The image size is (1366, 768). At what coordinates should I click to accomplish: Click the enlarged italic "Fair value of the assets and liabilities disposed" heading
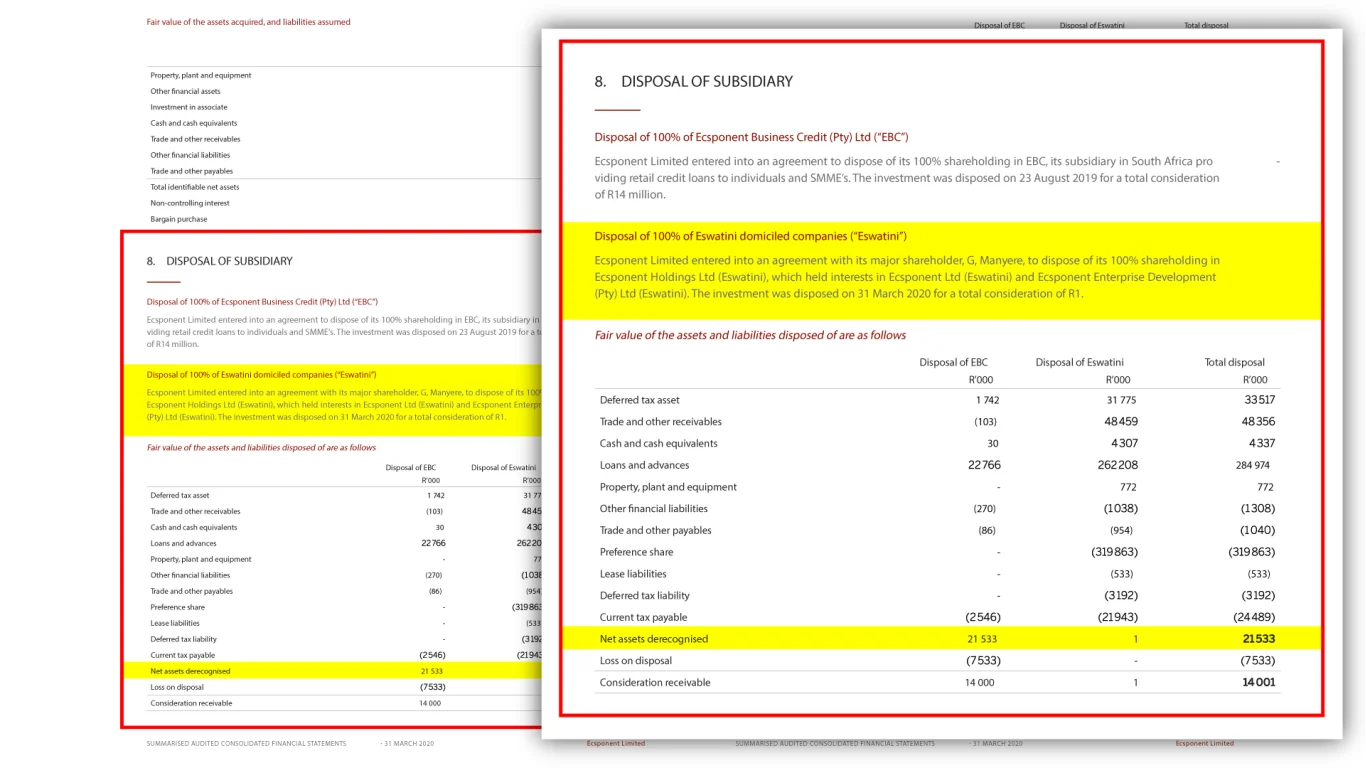(750, 335)
